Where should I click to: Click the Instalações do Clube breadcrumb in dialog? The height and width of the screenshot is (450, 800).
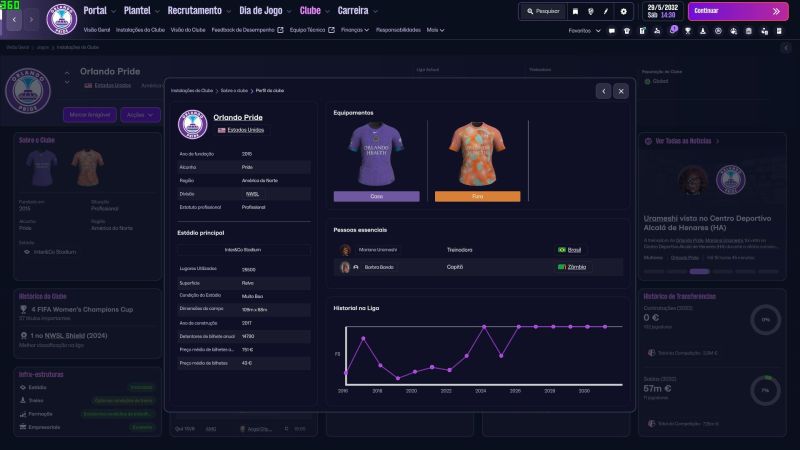point(192,91)
